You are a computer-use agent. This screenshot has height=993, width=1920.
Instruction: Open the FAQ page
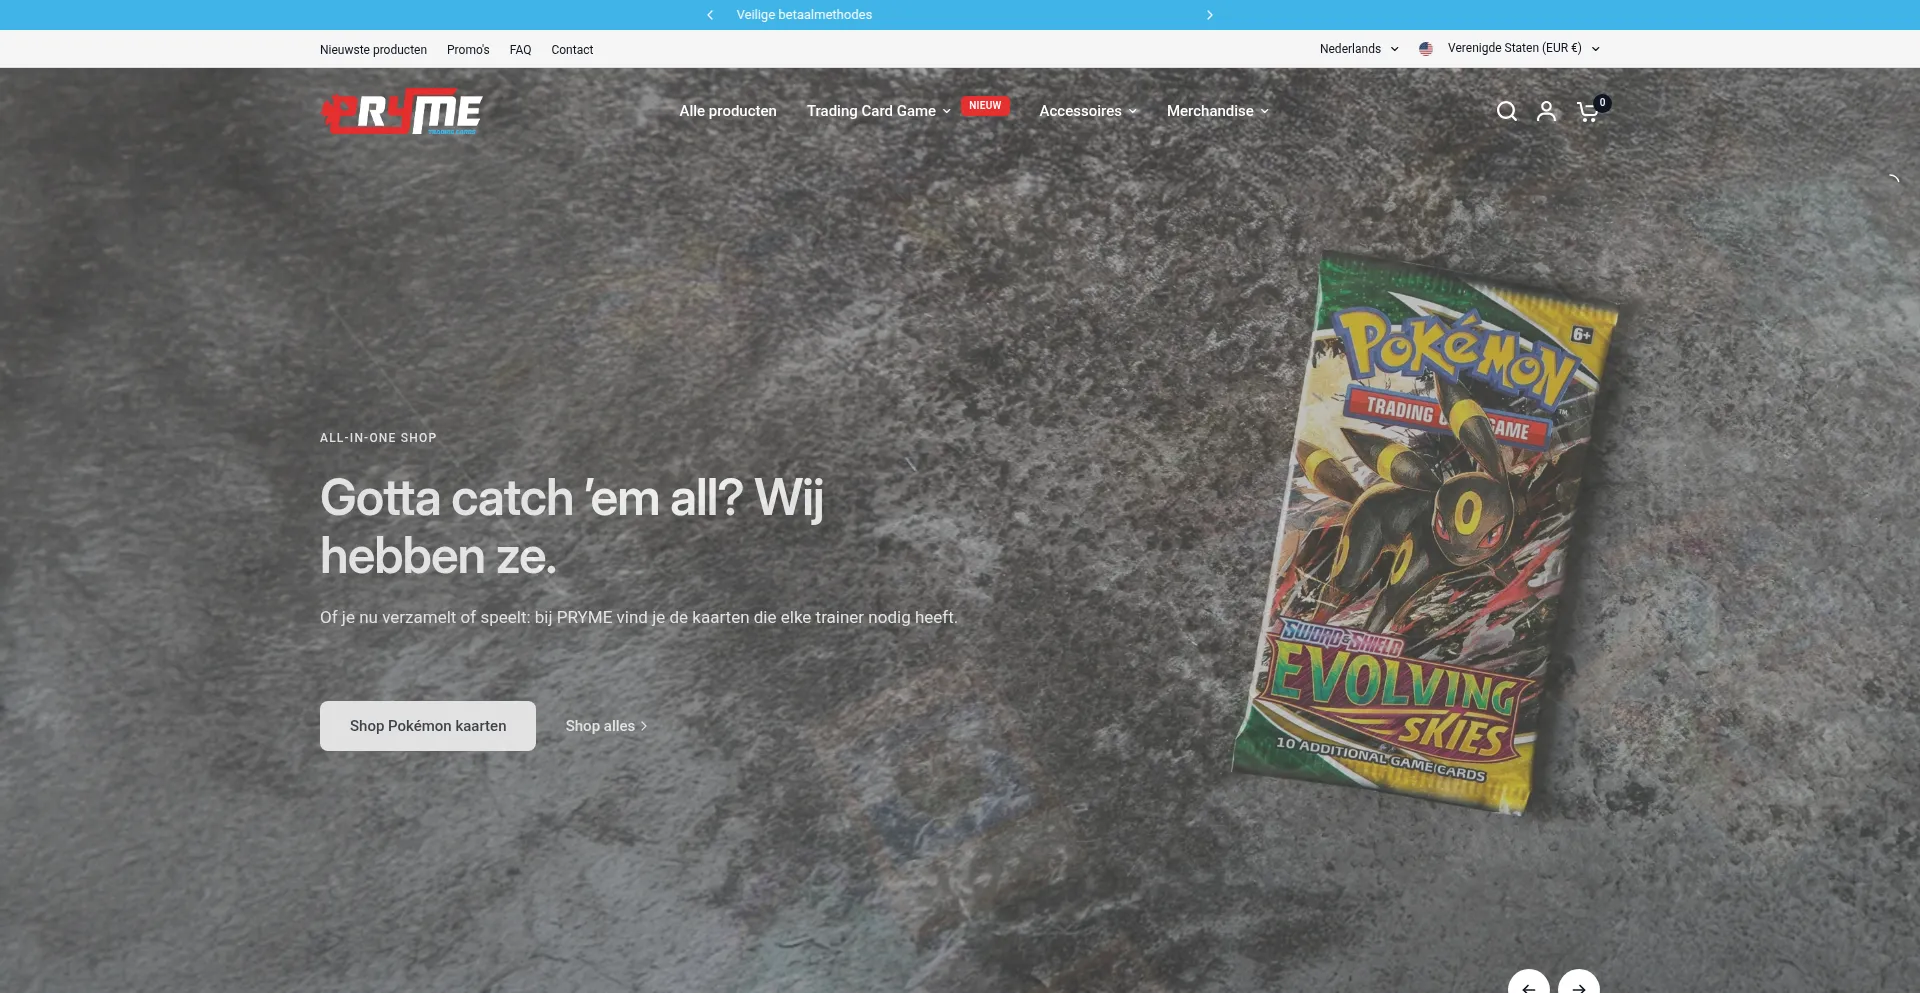tap(520, 50)
